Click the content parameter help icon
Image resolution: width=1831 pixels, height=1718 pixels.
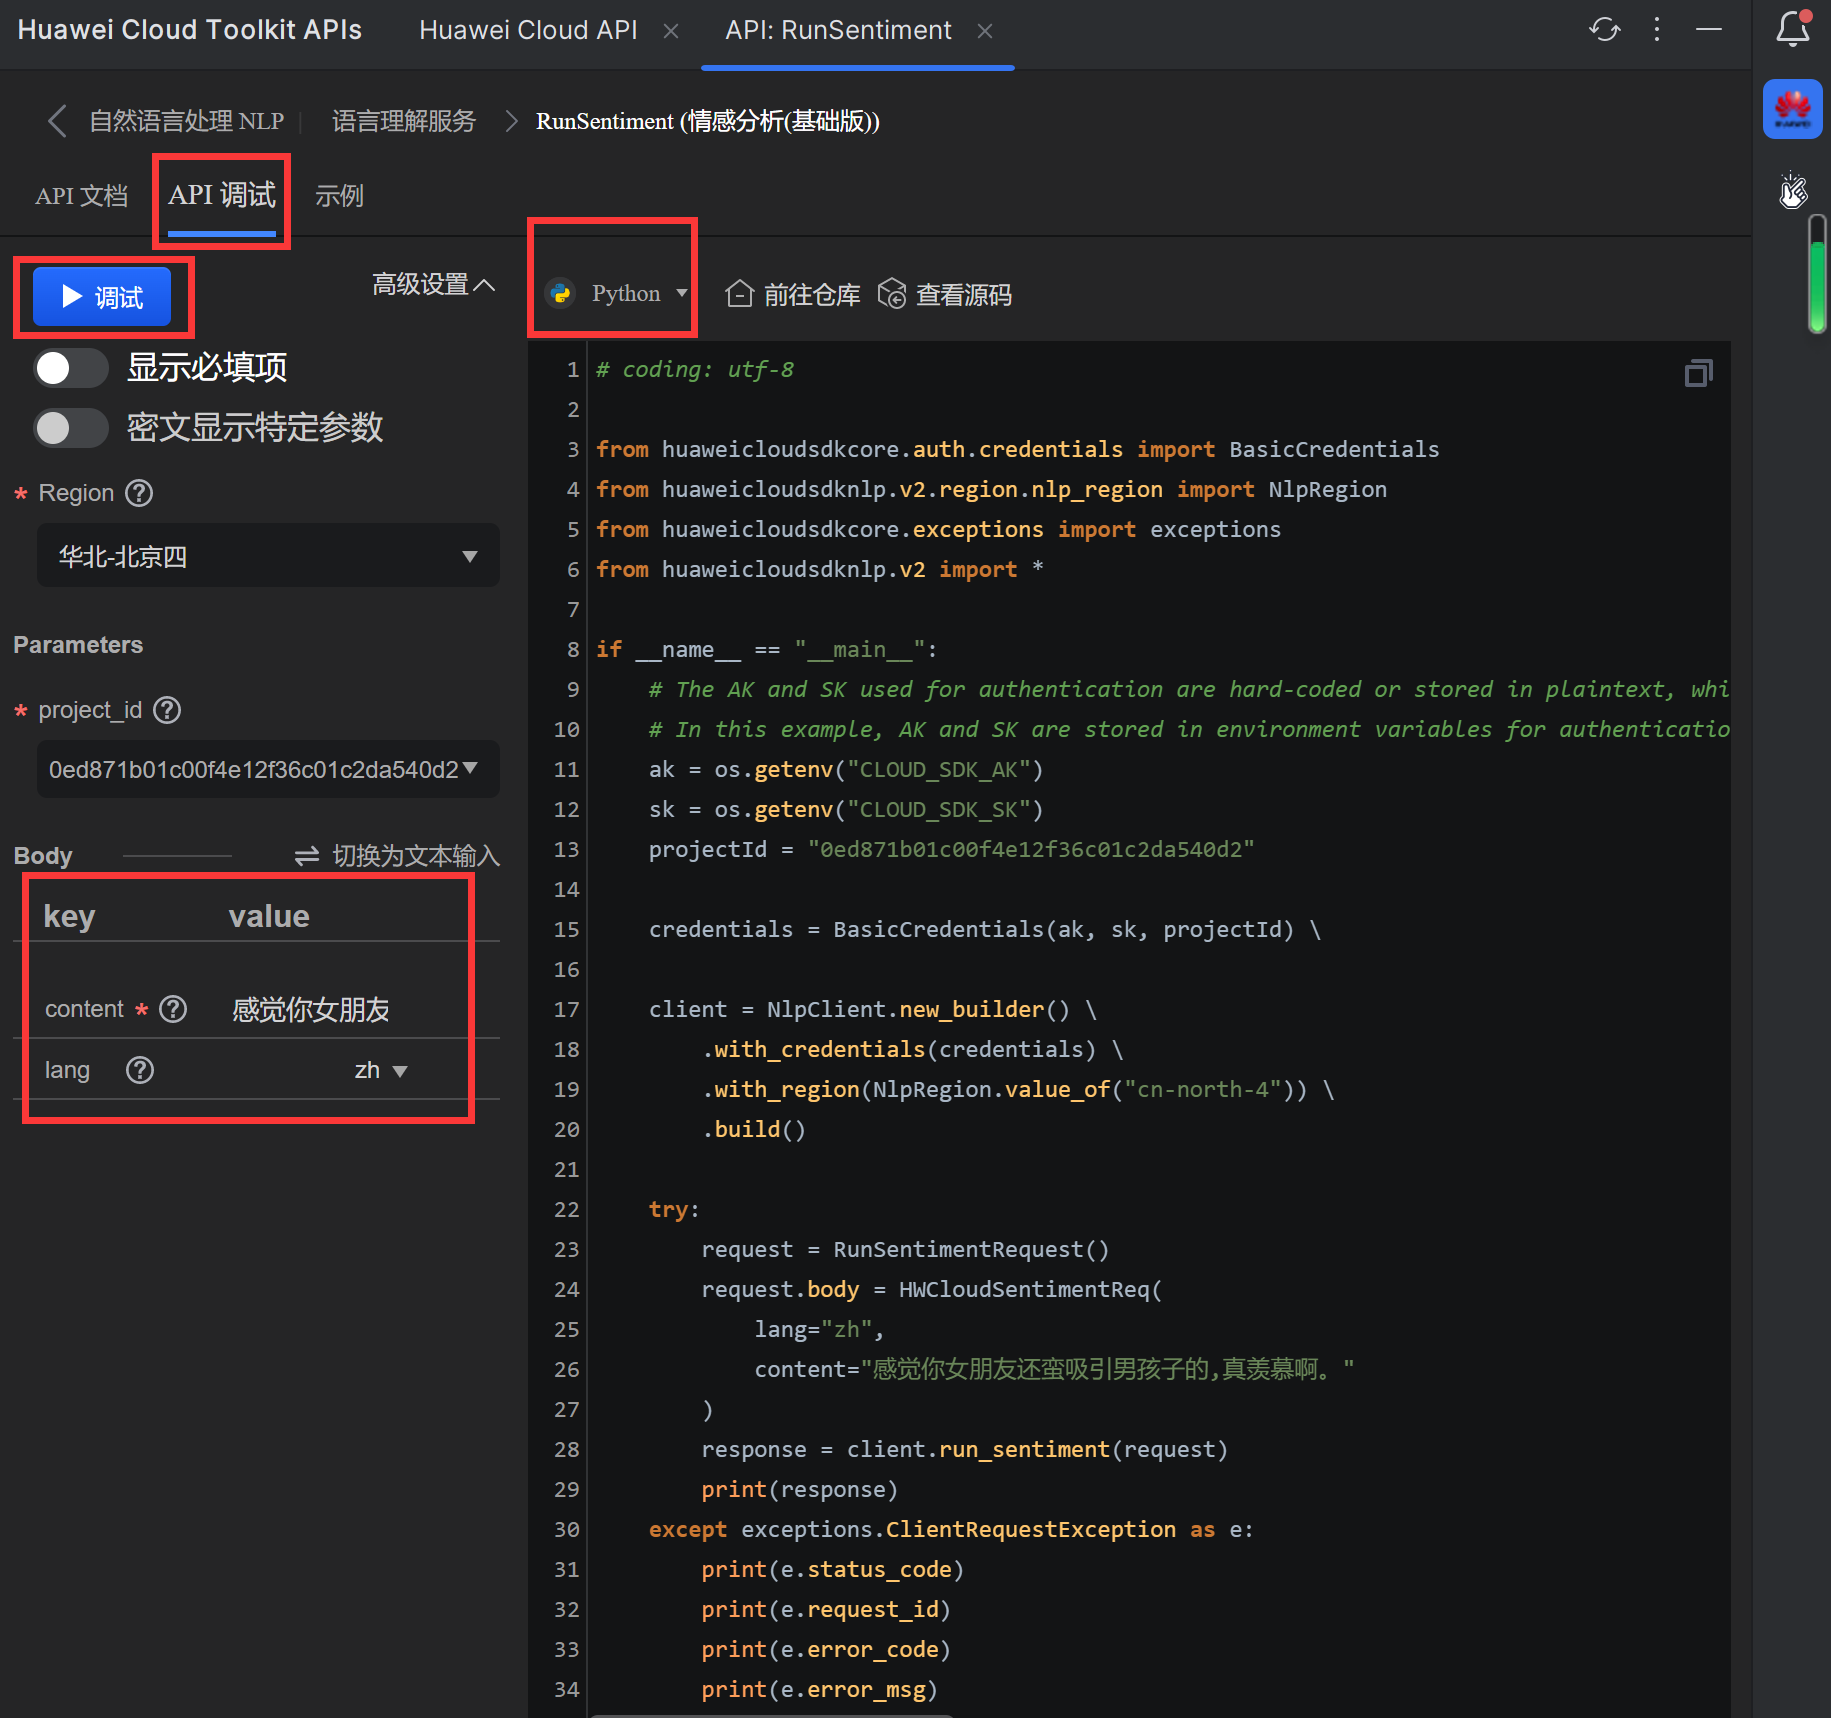point(173,1009)
